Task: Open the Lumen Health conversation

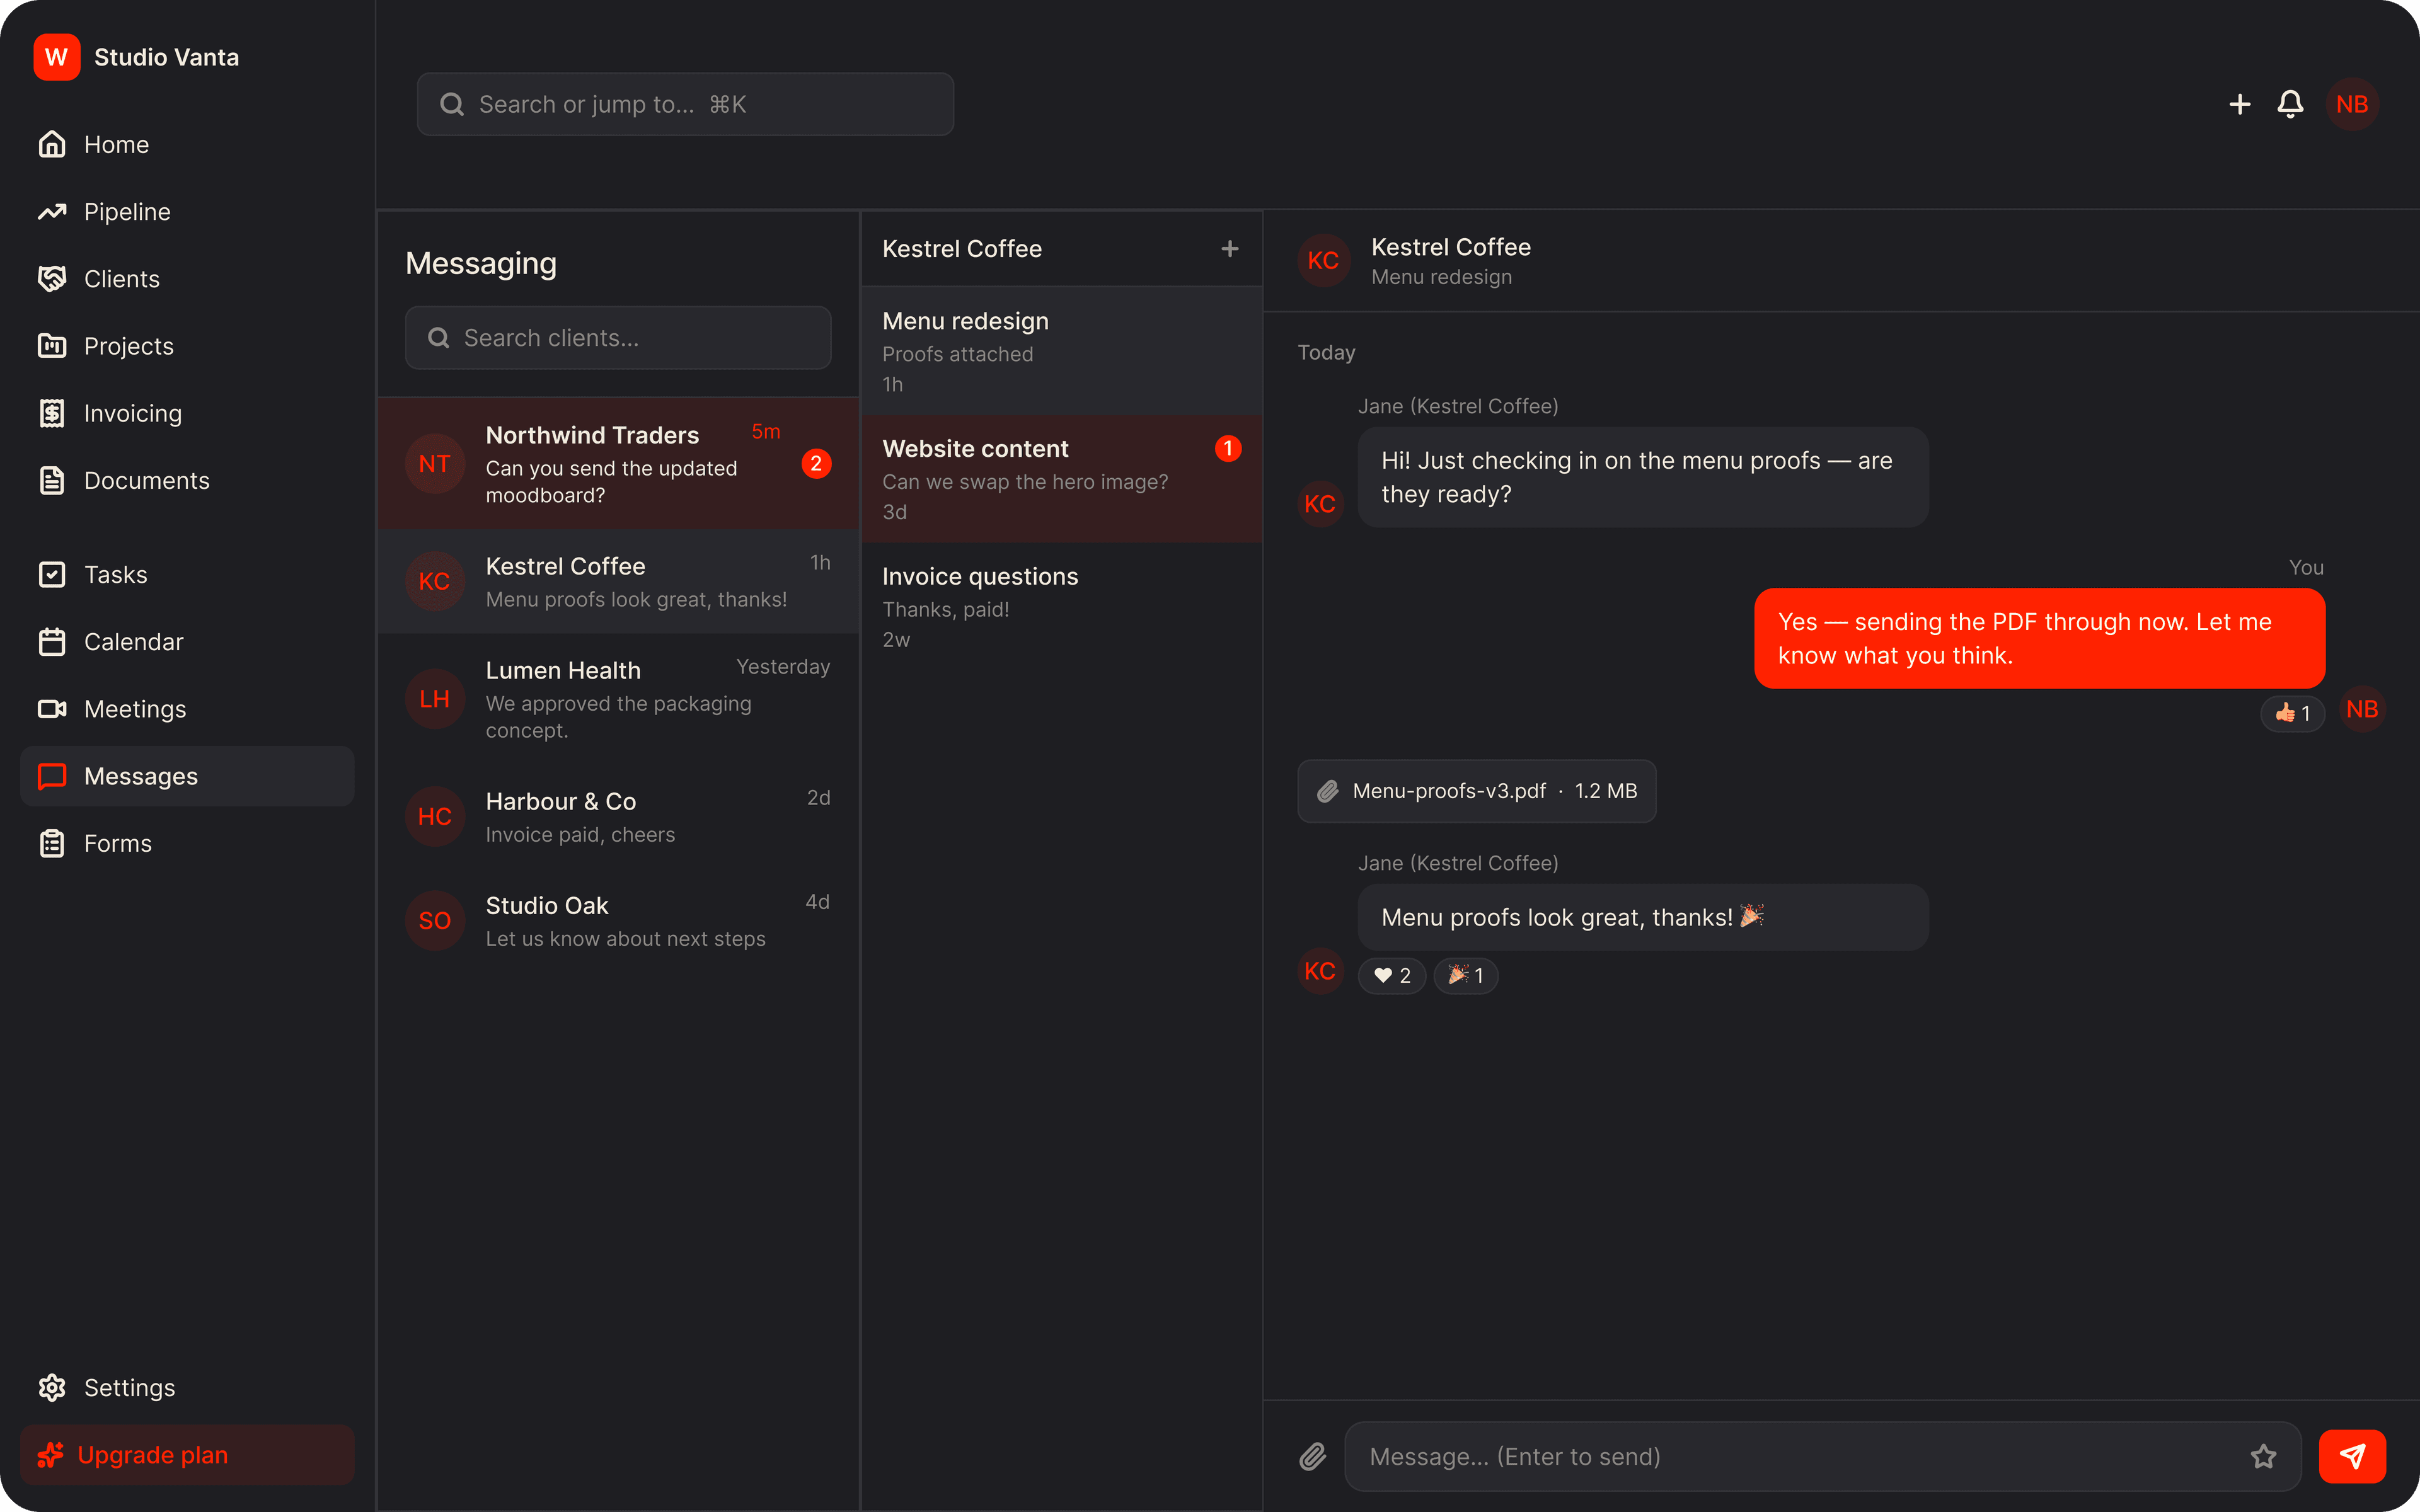Action: [618, 699]
